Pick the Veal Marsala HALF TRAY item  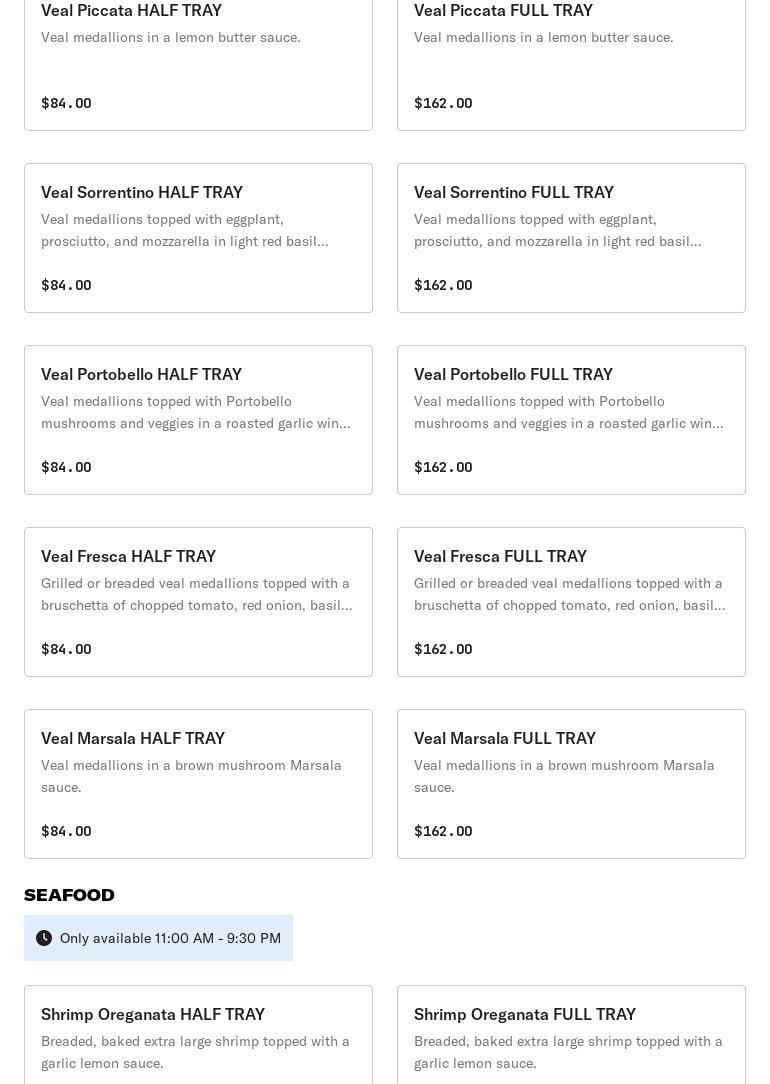198,784
